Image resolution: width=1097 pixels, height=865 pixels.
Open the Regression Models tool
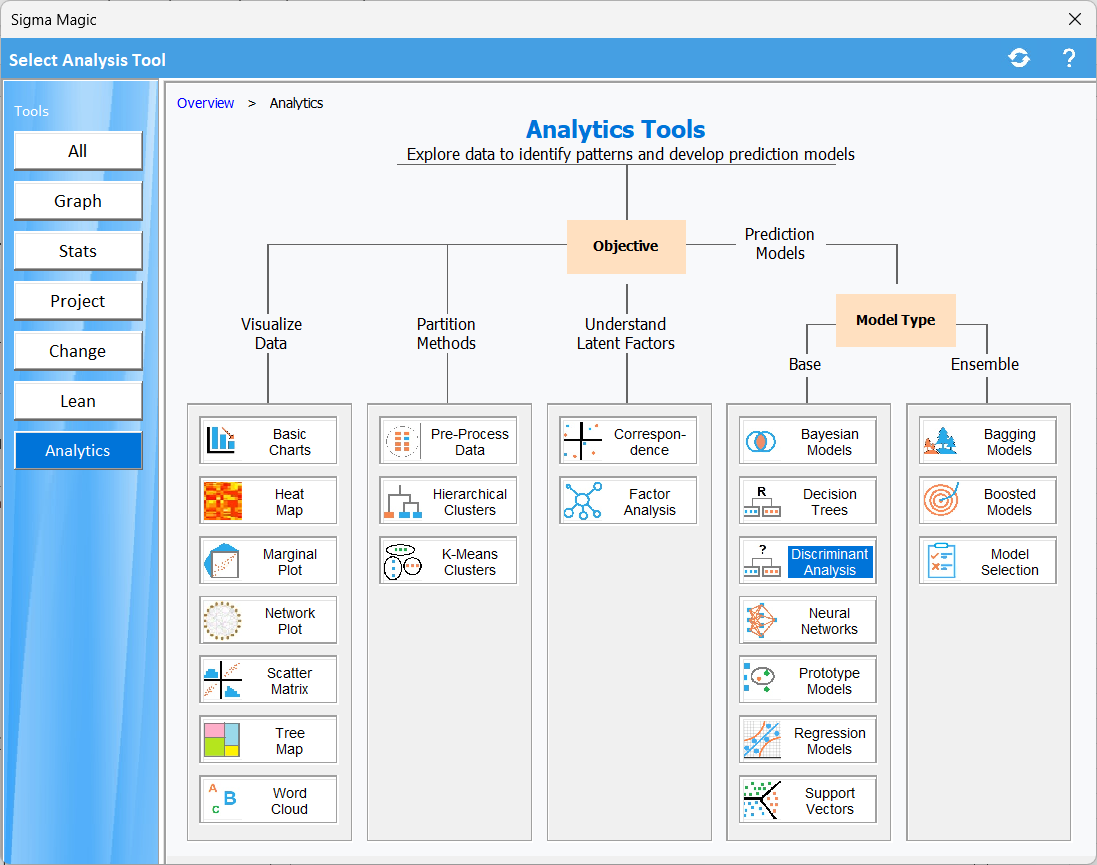coord(829,741)
